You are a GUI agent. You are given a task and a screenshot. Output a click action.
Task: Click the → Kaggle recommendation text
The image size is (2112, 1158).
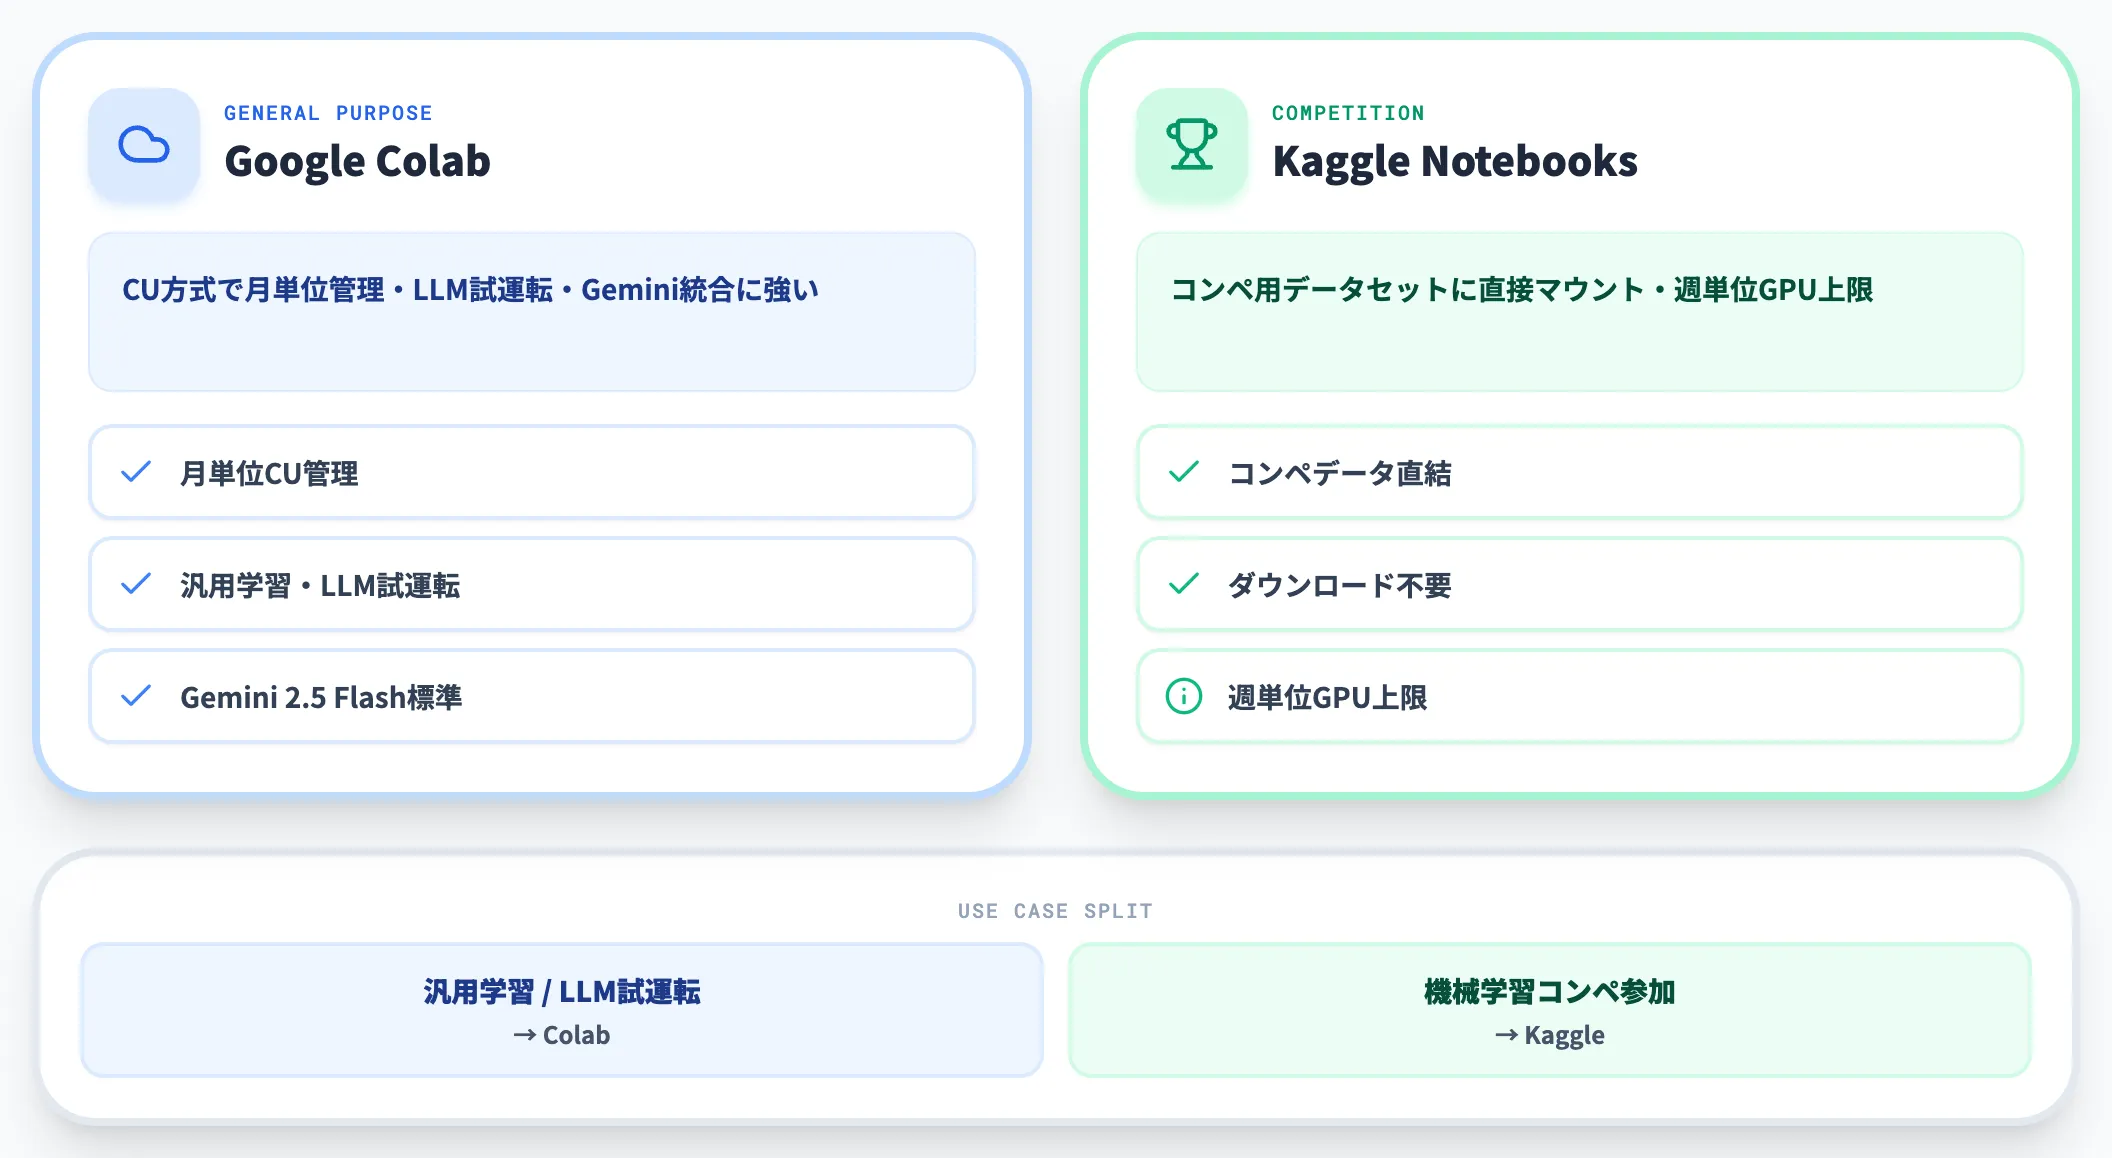tap(1550, 1036)
